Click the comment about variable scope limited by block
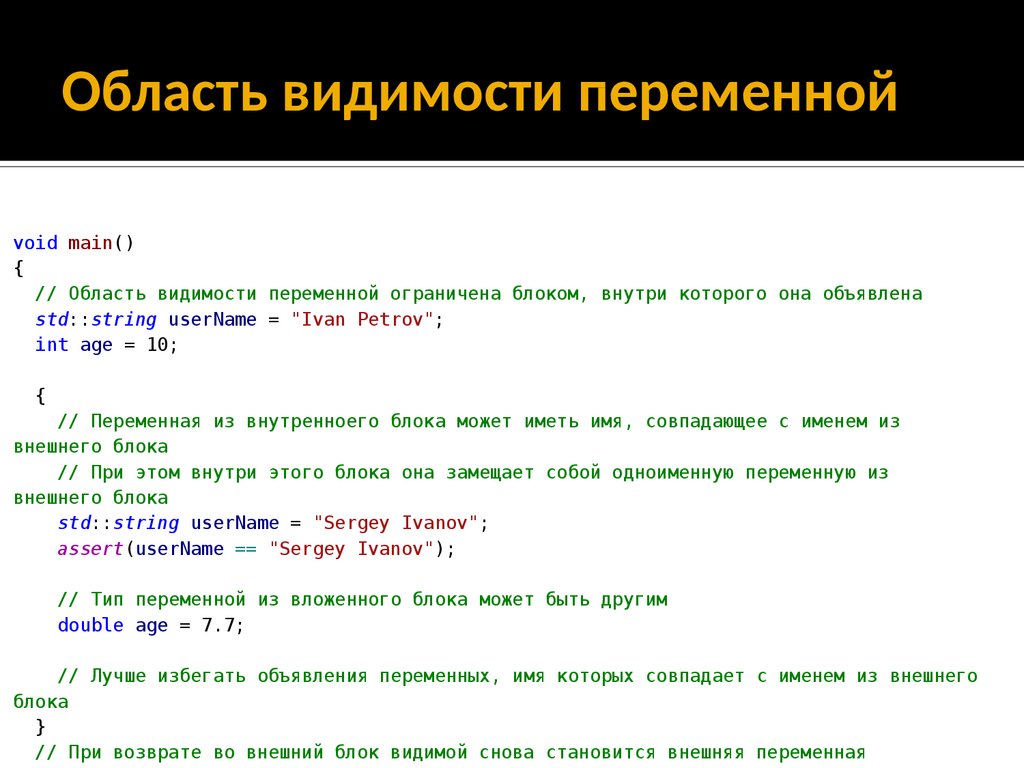The width and height of the screenshot is (1024, 768). coord(478,294)
